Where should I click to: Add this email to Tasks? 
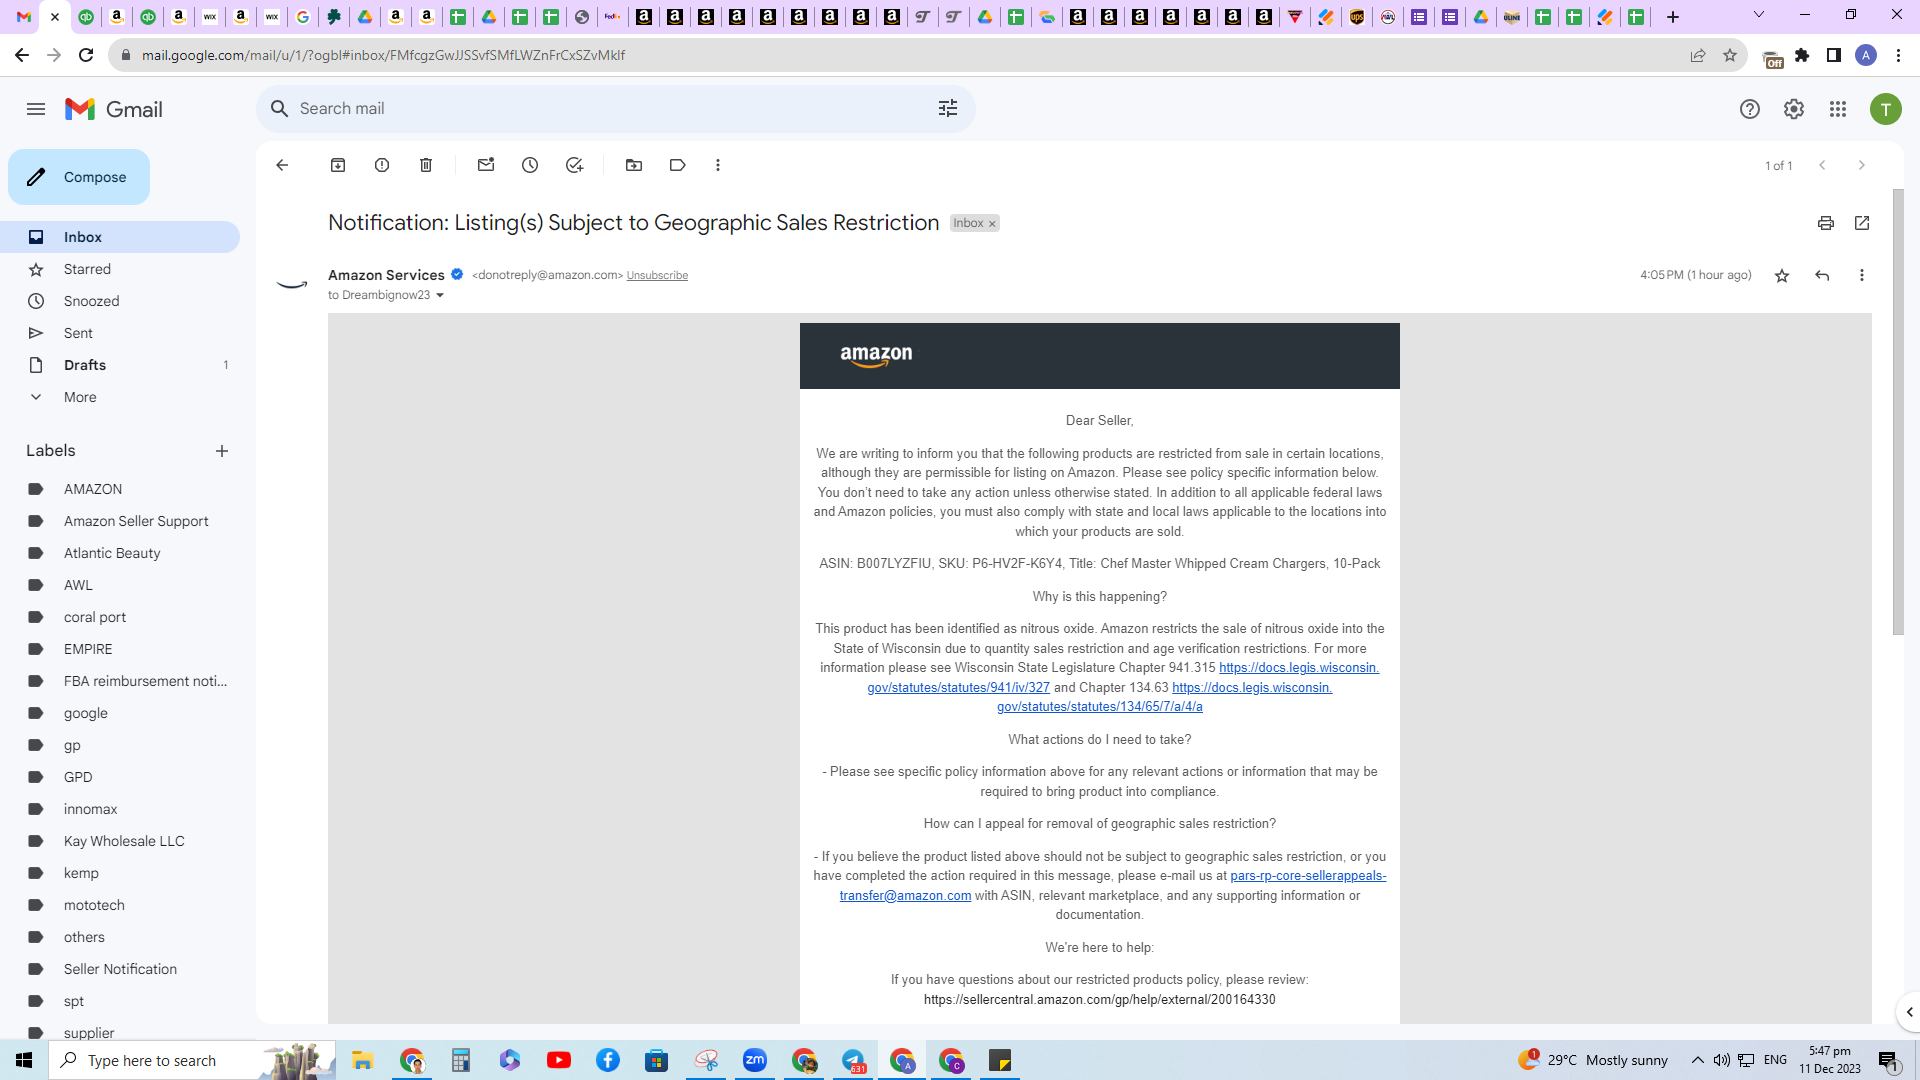tap(574, 165)
